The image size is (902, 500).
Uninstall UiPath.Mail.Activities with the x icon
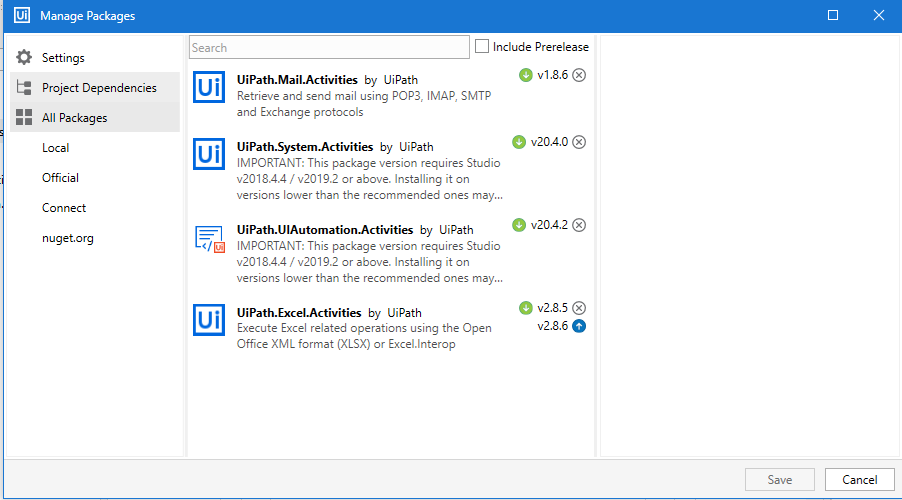(579, 75)
